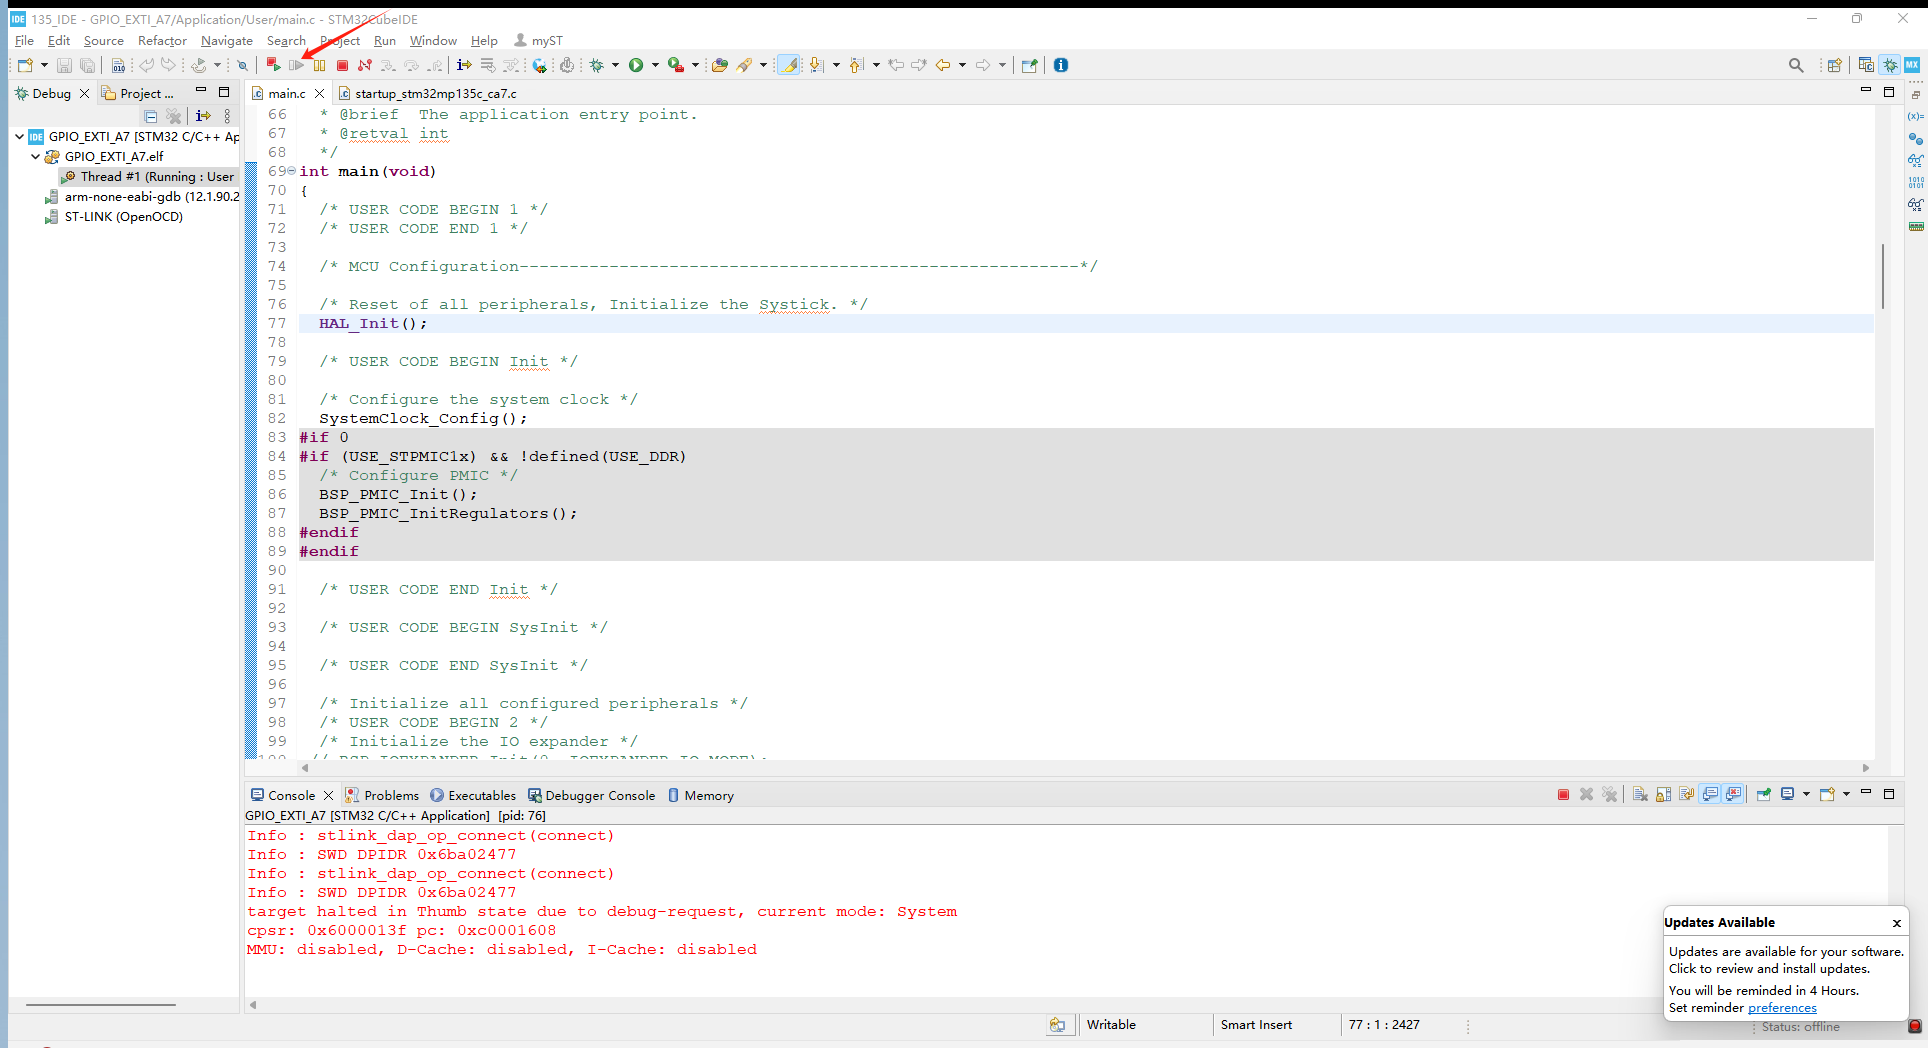Open startup_stm32mp135c_ca7.c editor tab

coord(435,93)
